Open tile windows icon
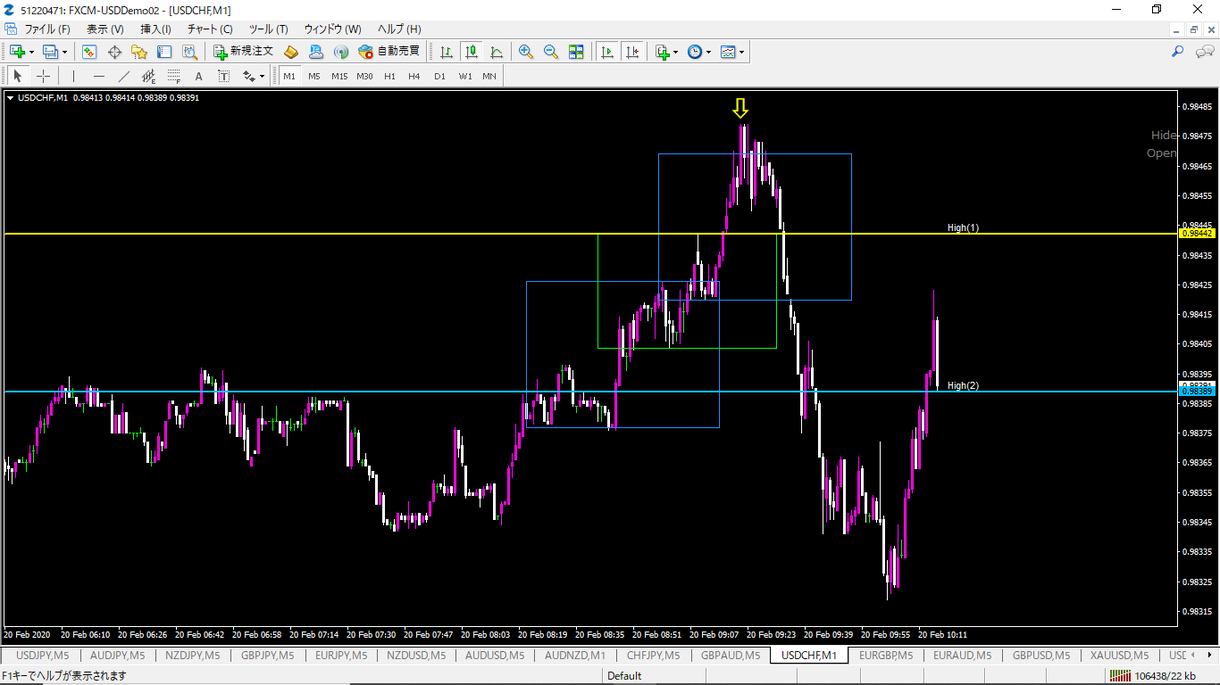The width and height of the screenshot is (1220, 685). pyautogui.click(x=576, y=52)
